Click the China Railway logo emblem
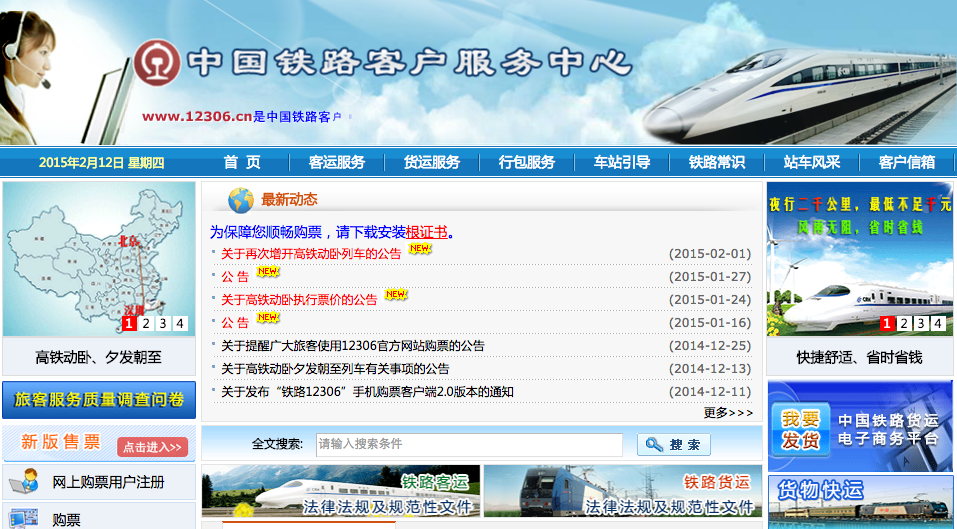The width and height of the screenshot is (957, 529). coord(157,63)
